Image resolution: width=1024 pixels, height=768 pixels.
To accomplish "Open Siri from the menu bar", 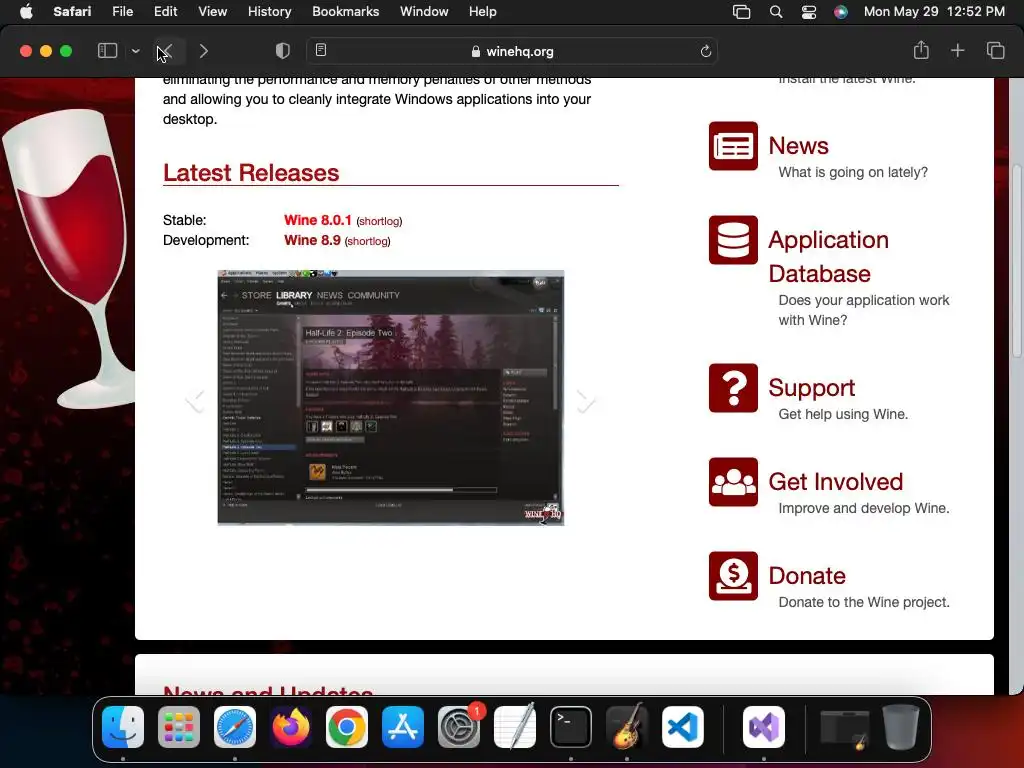I will [840, 12].
